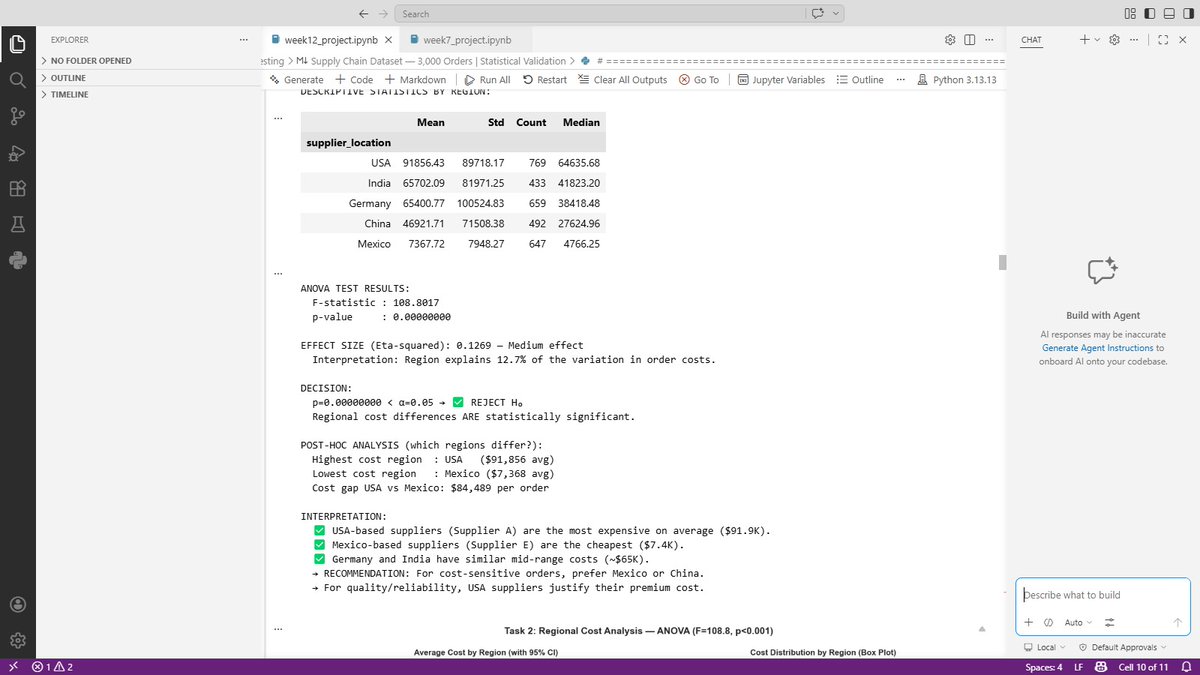Open the Source Control view
This screenshot has width=1200, height=675.
[17, 116]
